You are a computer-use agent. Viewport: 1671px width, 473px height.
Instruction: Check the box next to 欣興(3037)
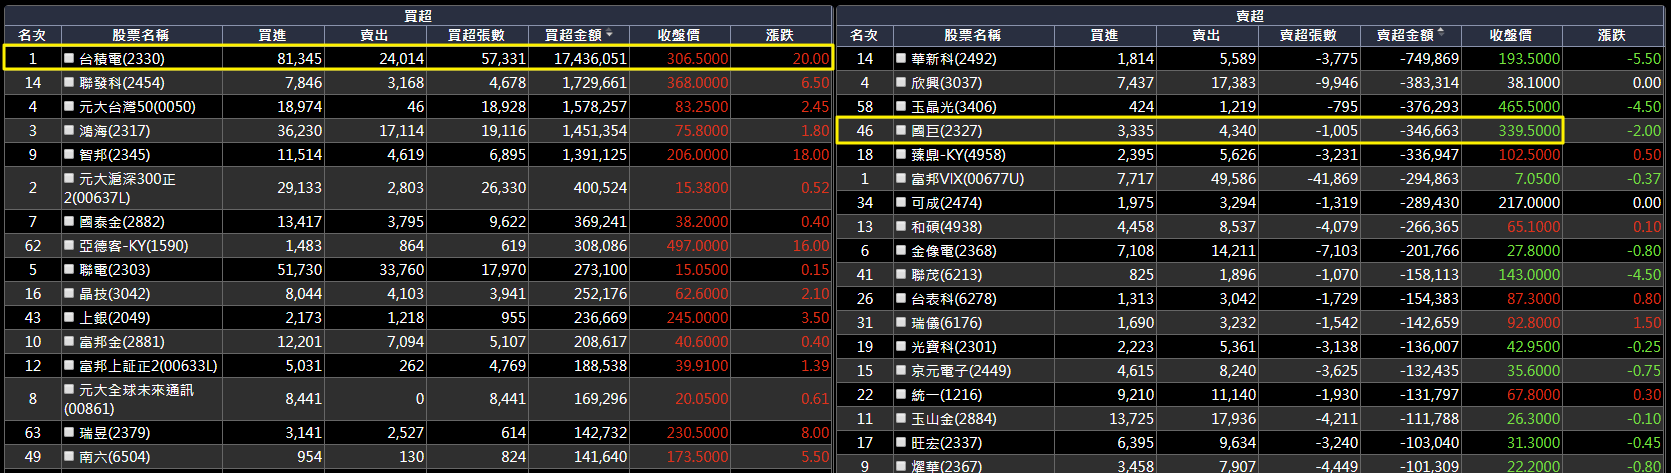click(901, 83)
